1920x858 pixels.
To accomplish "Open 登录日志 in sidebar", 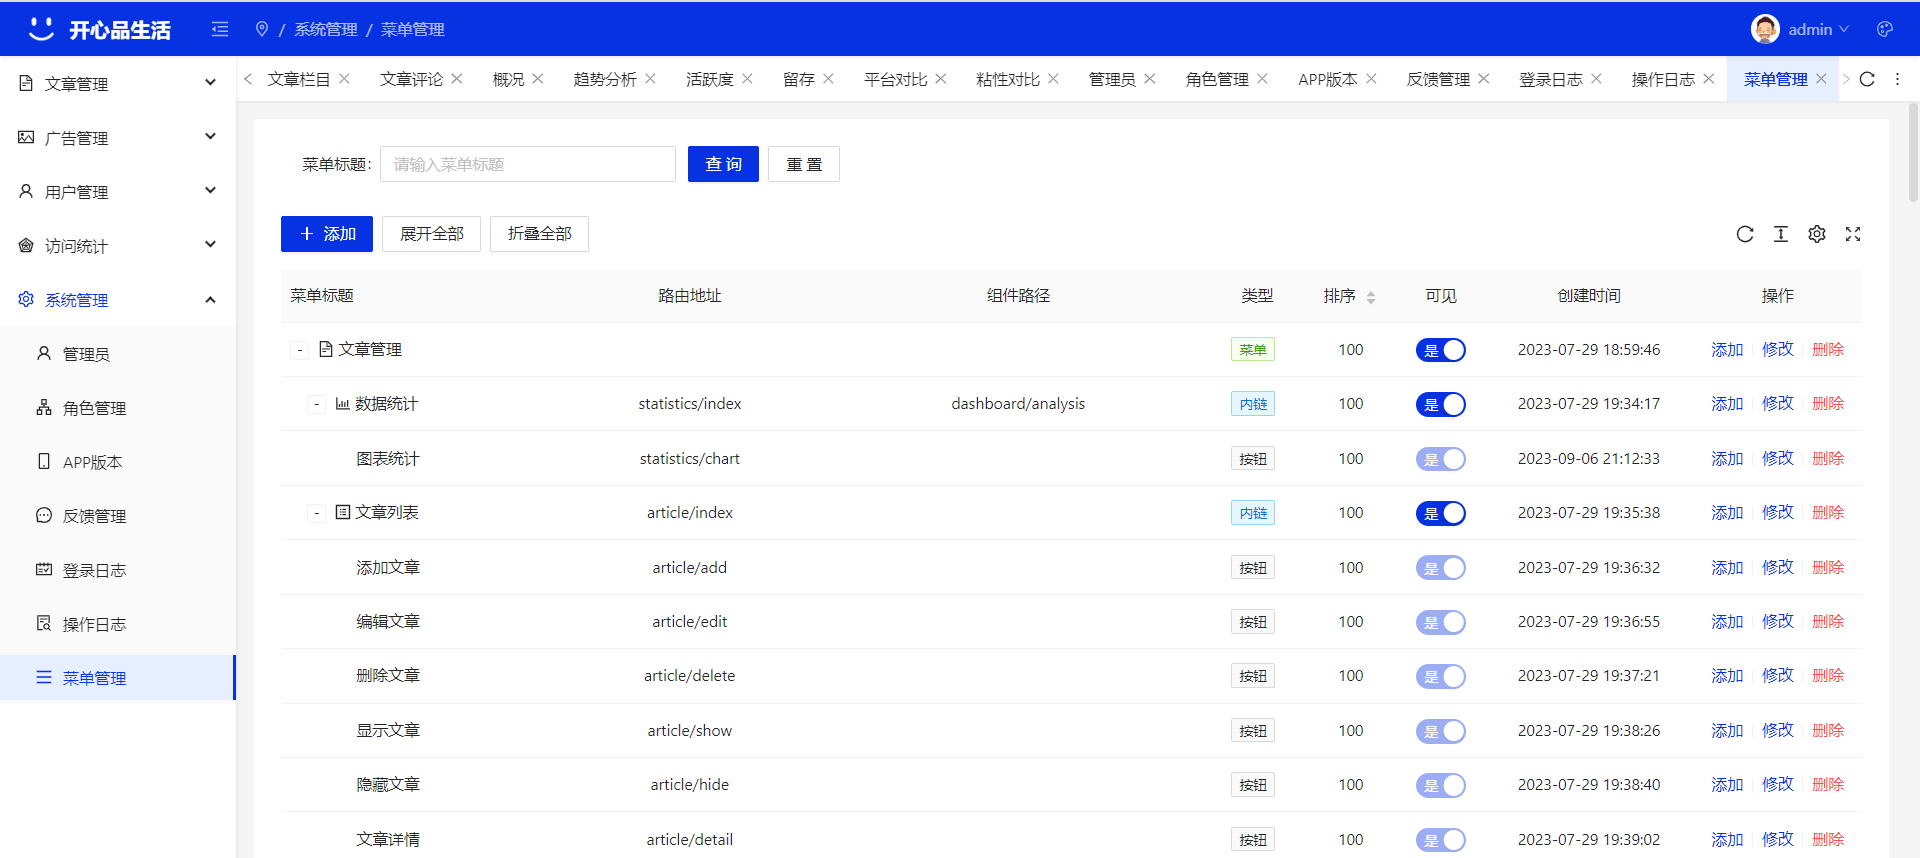I will [118, 569].
